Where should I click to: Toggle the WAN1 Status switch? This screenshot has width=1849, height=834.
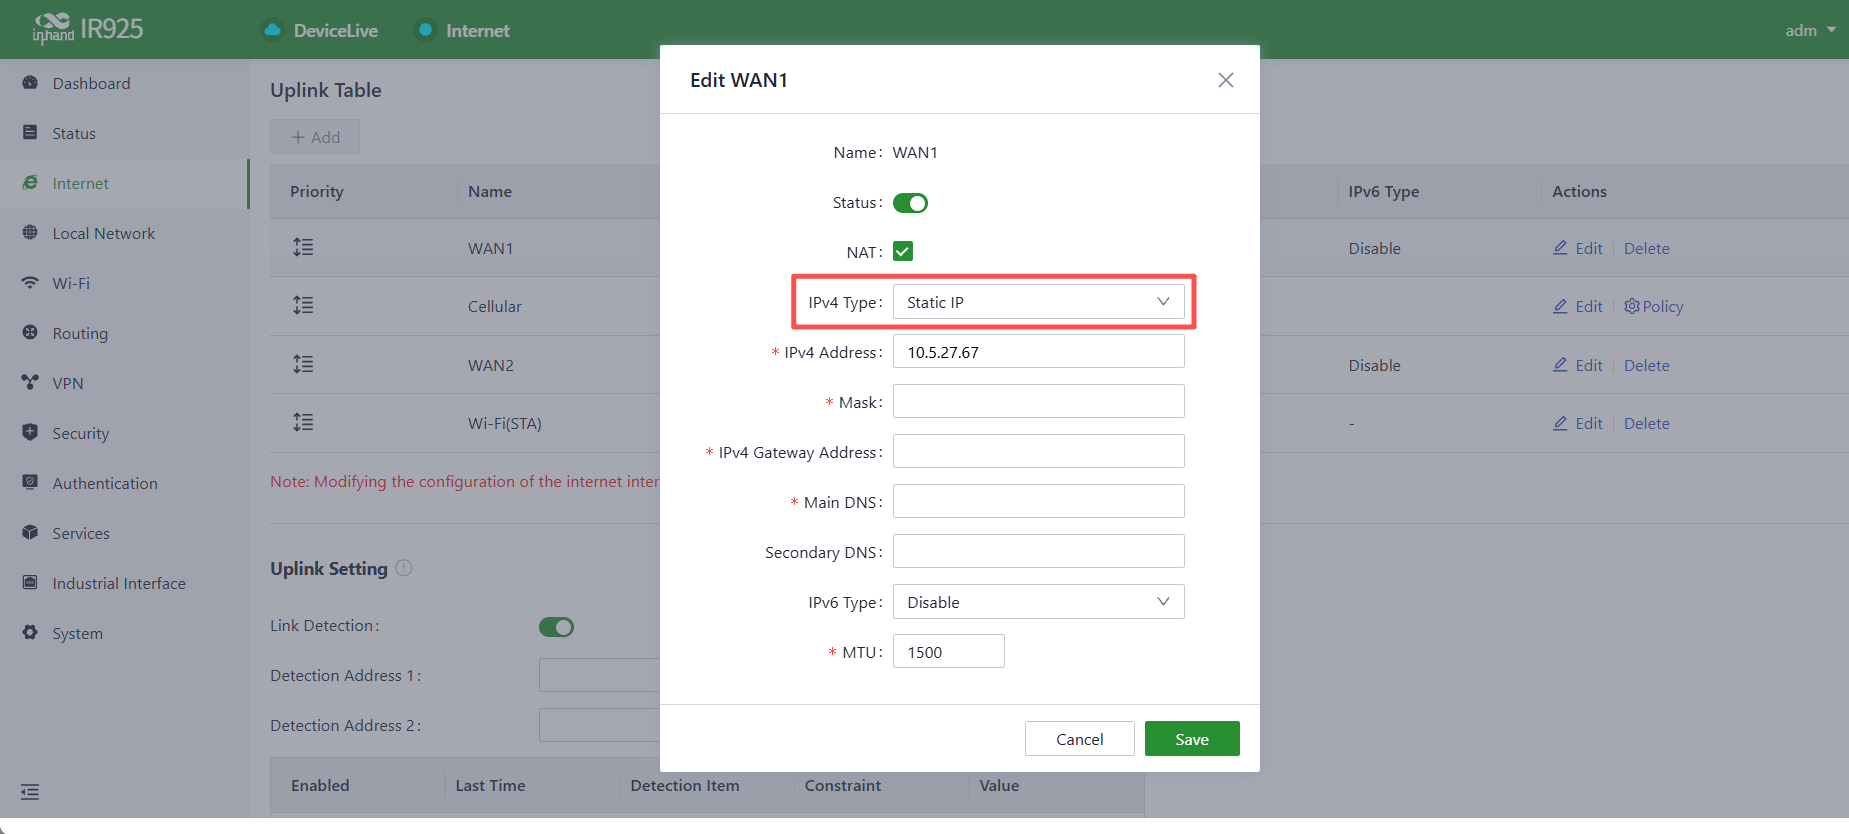(910, 203)
